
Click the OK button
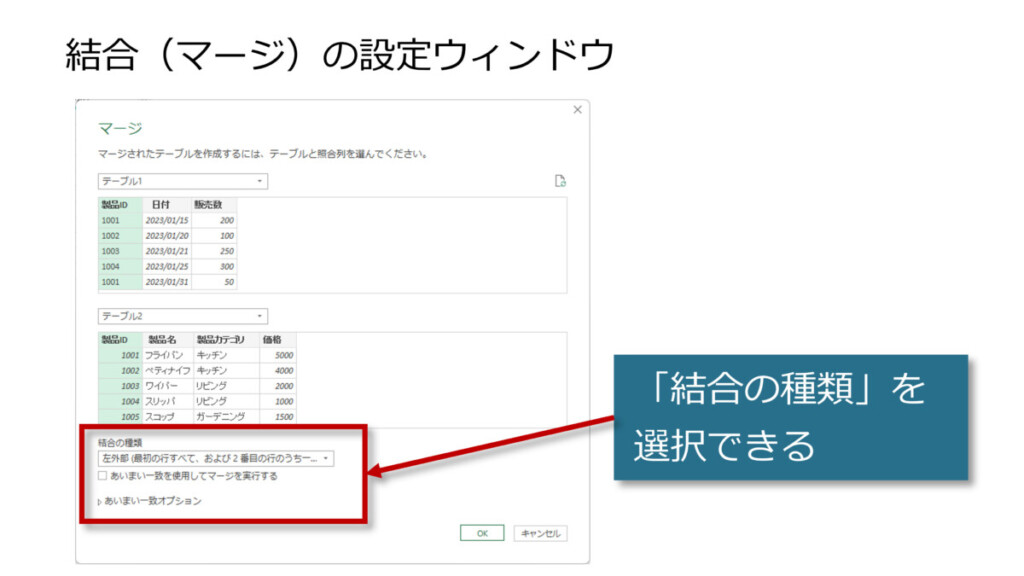[x=482, y=533]
